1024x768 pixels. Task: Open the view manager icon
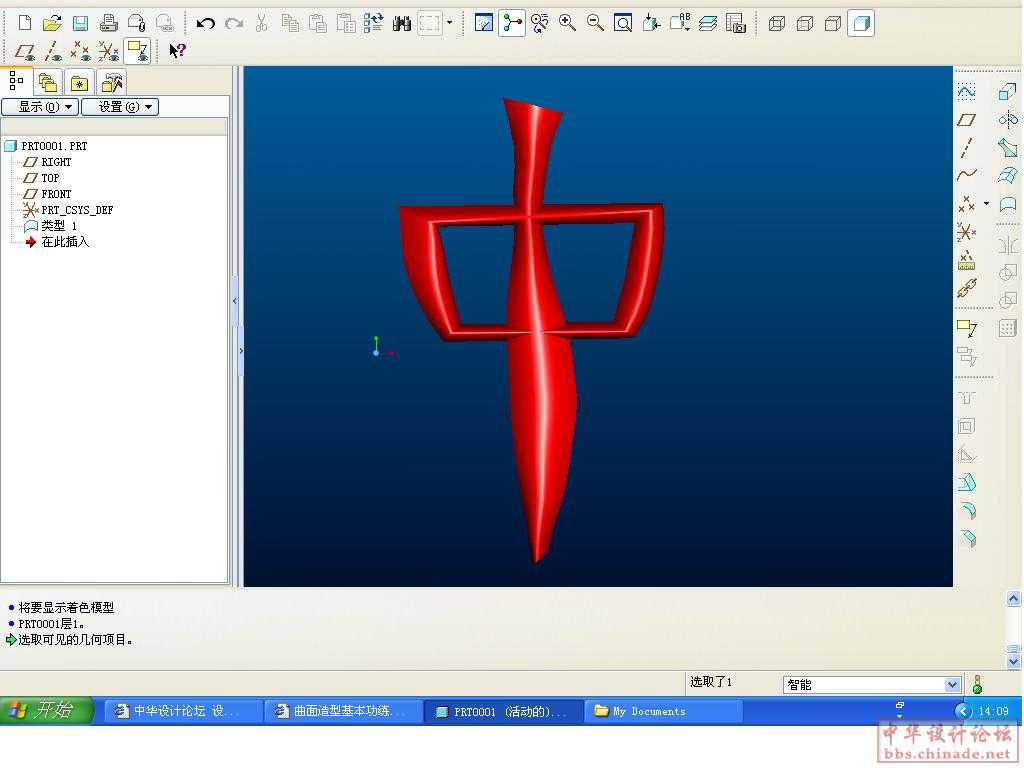(736, 24)
